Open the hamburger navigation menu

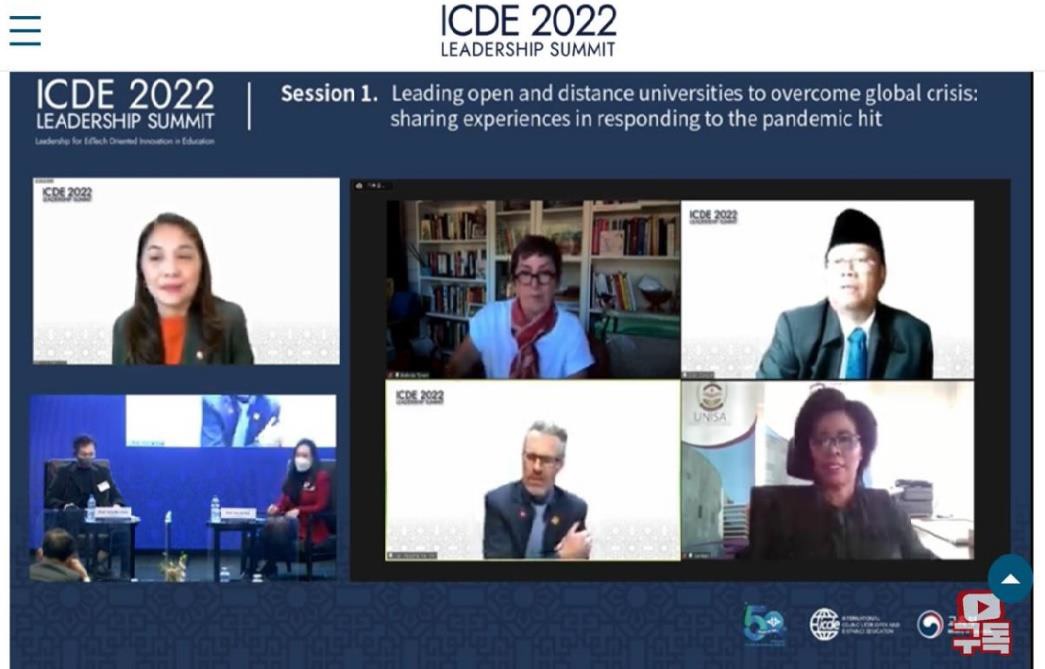[25, 30]
